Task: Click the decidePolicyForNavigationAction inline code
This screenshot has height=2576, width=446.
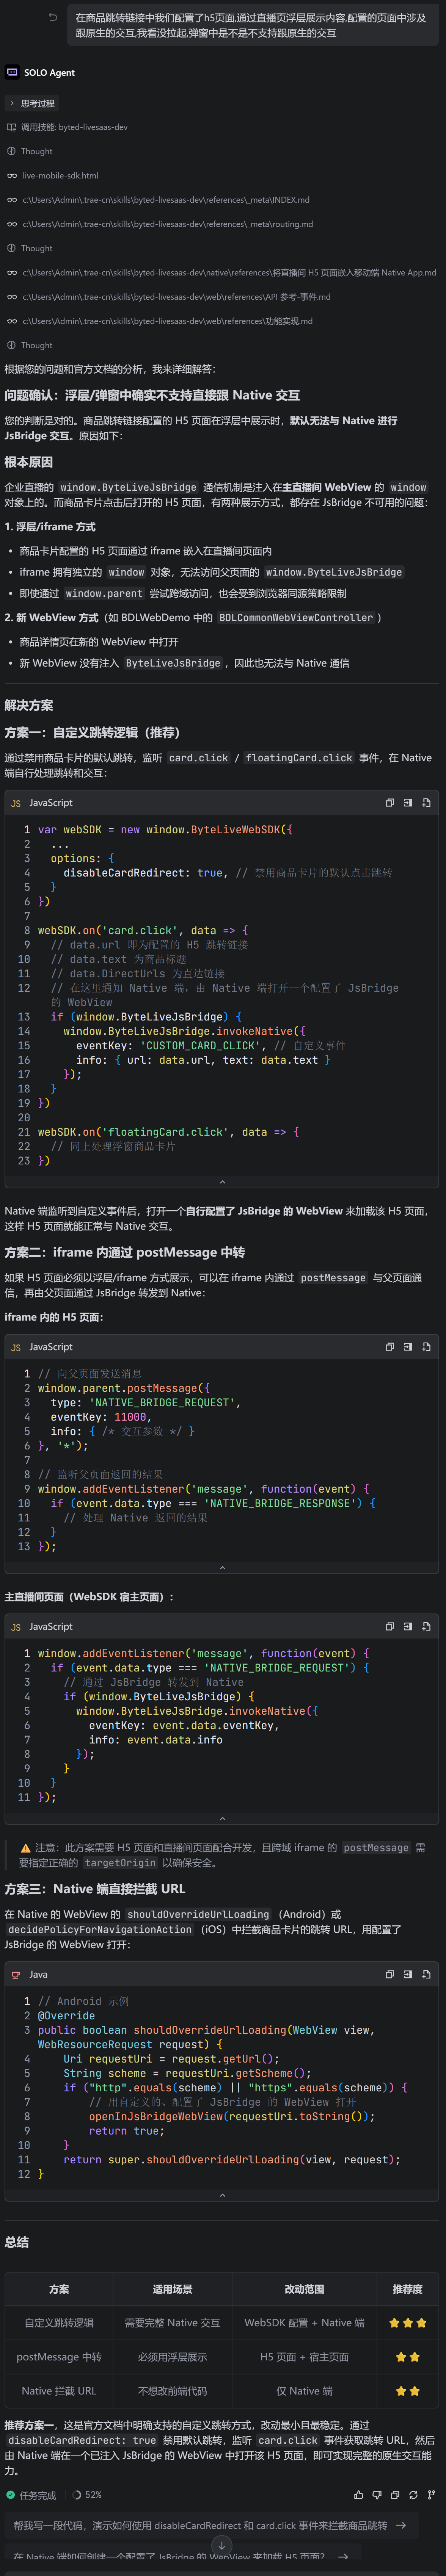Action: click(100, 1930)
